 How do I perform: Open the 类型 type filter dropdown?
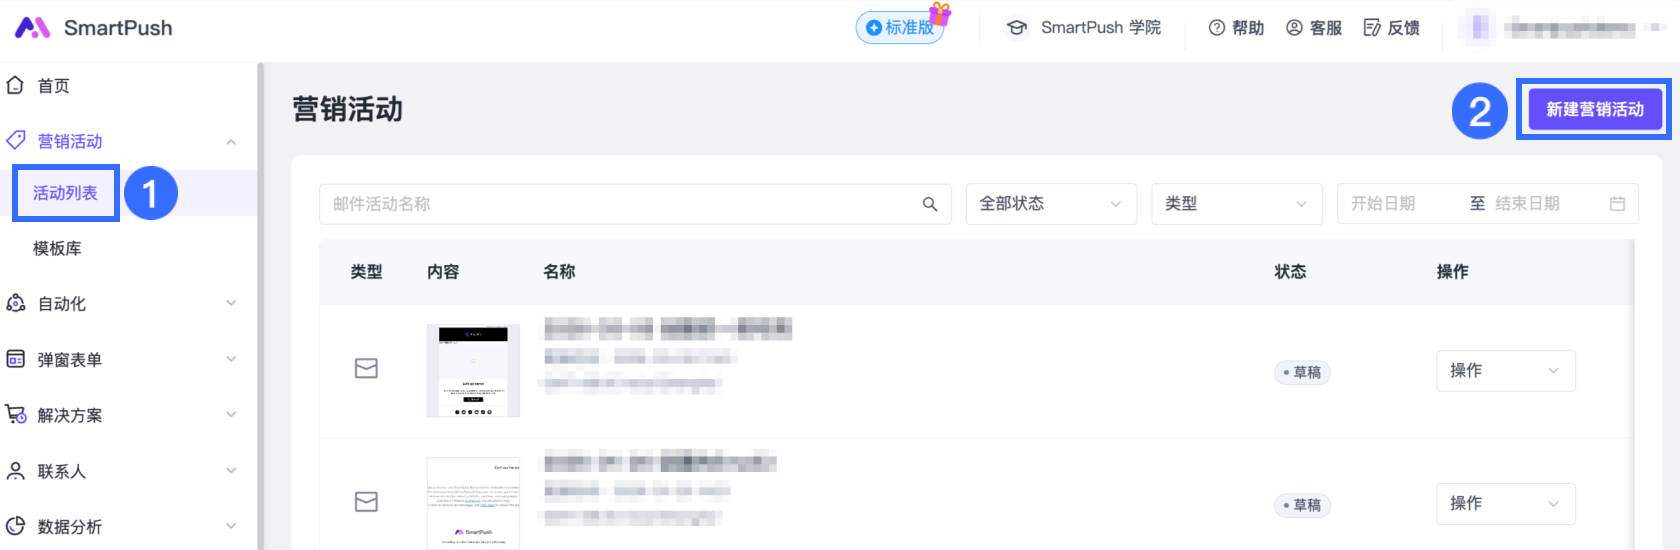click(x=1236, y=204)
